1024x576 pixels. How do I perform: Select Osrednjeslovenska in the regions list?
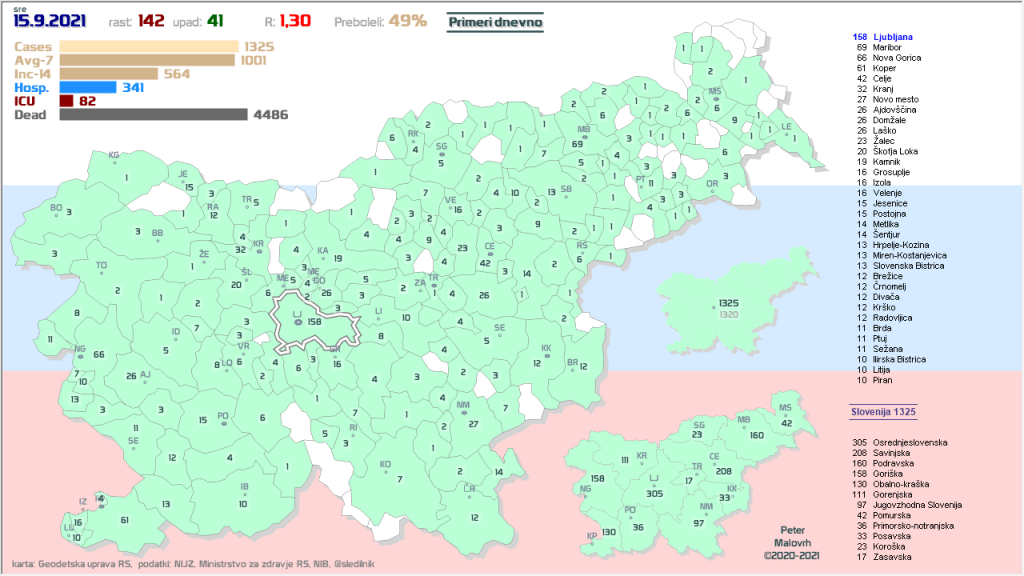point(911,442)
